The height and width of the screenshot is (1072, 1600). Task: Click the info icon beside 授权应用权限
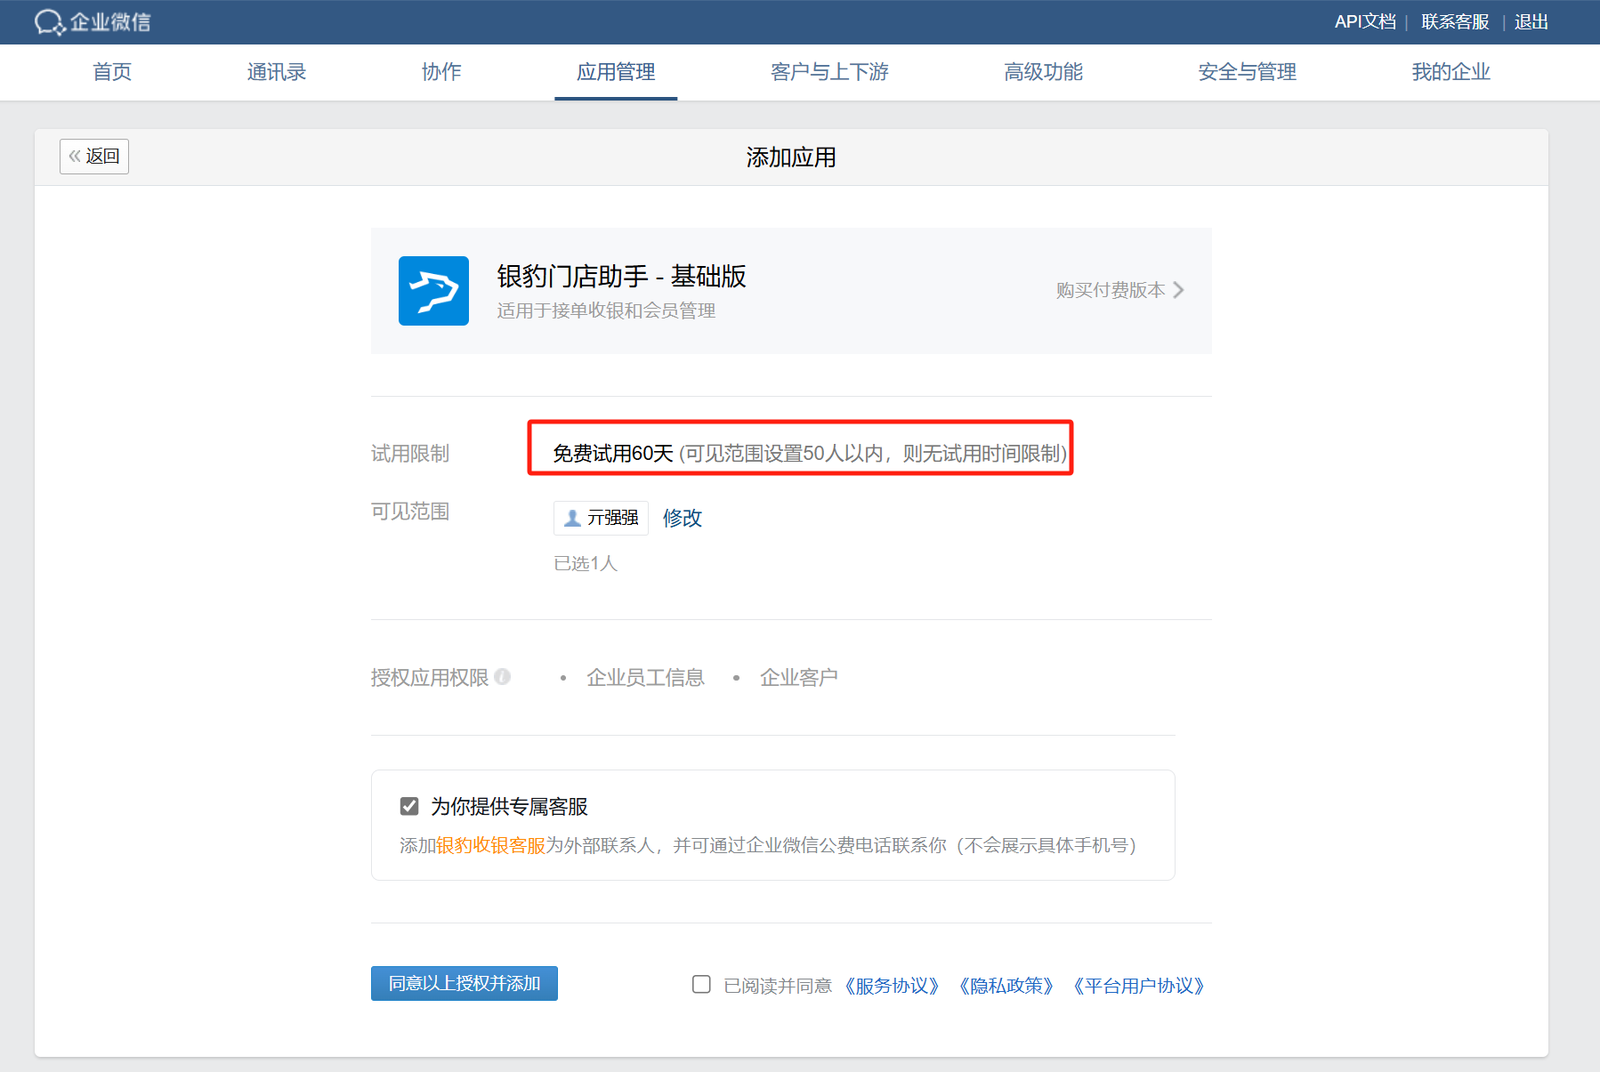coord(503,677)
